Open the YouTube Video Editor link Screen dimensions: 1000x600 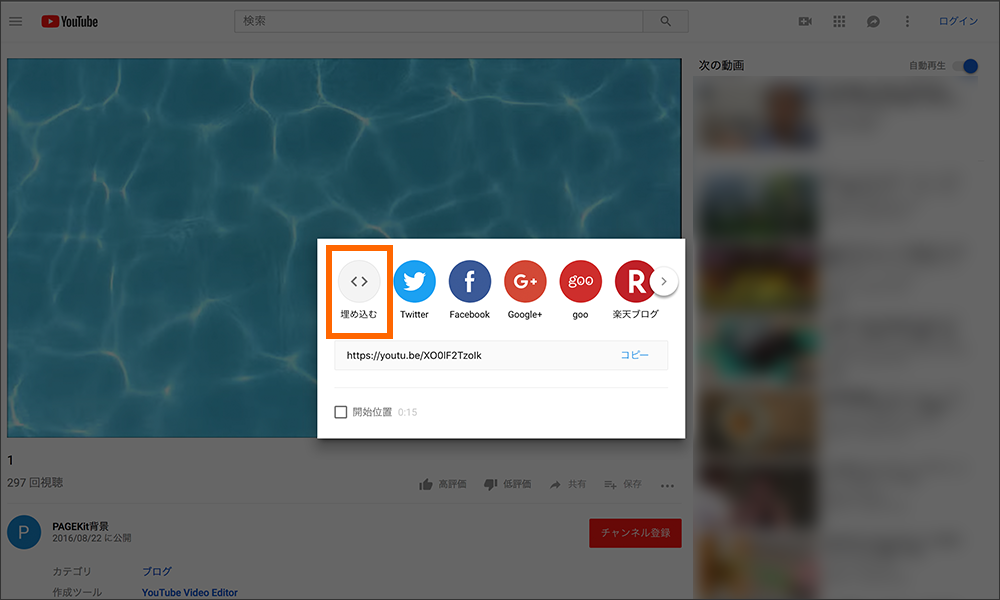(x=189, y=592)
